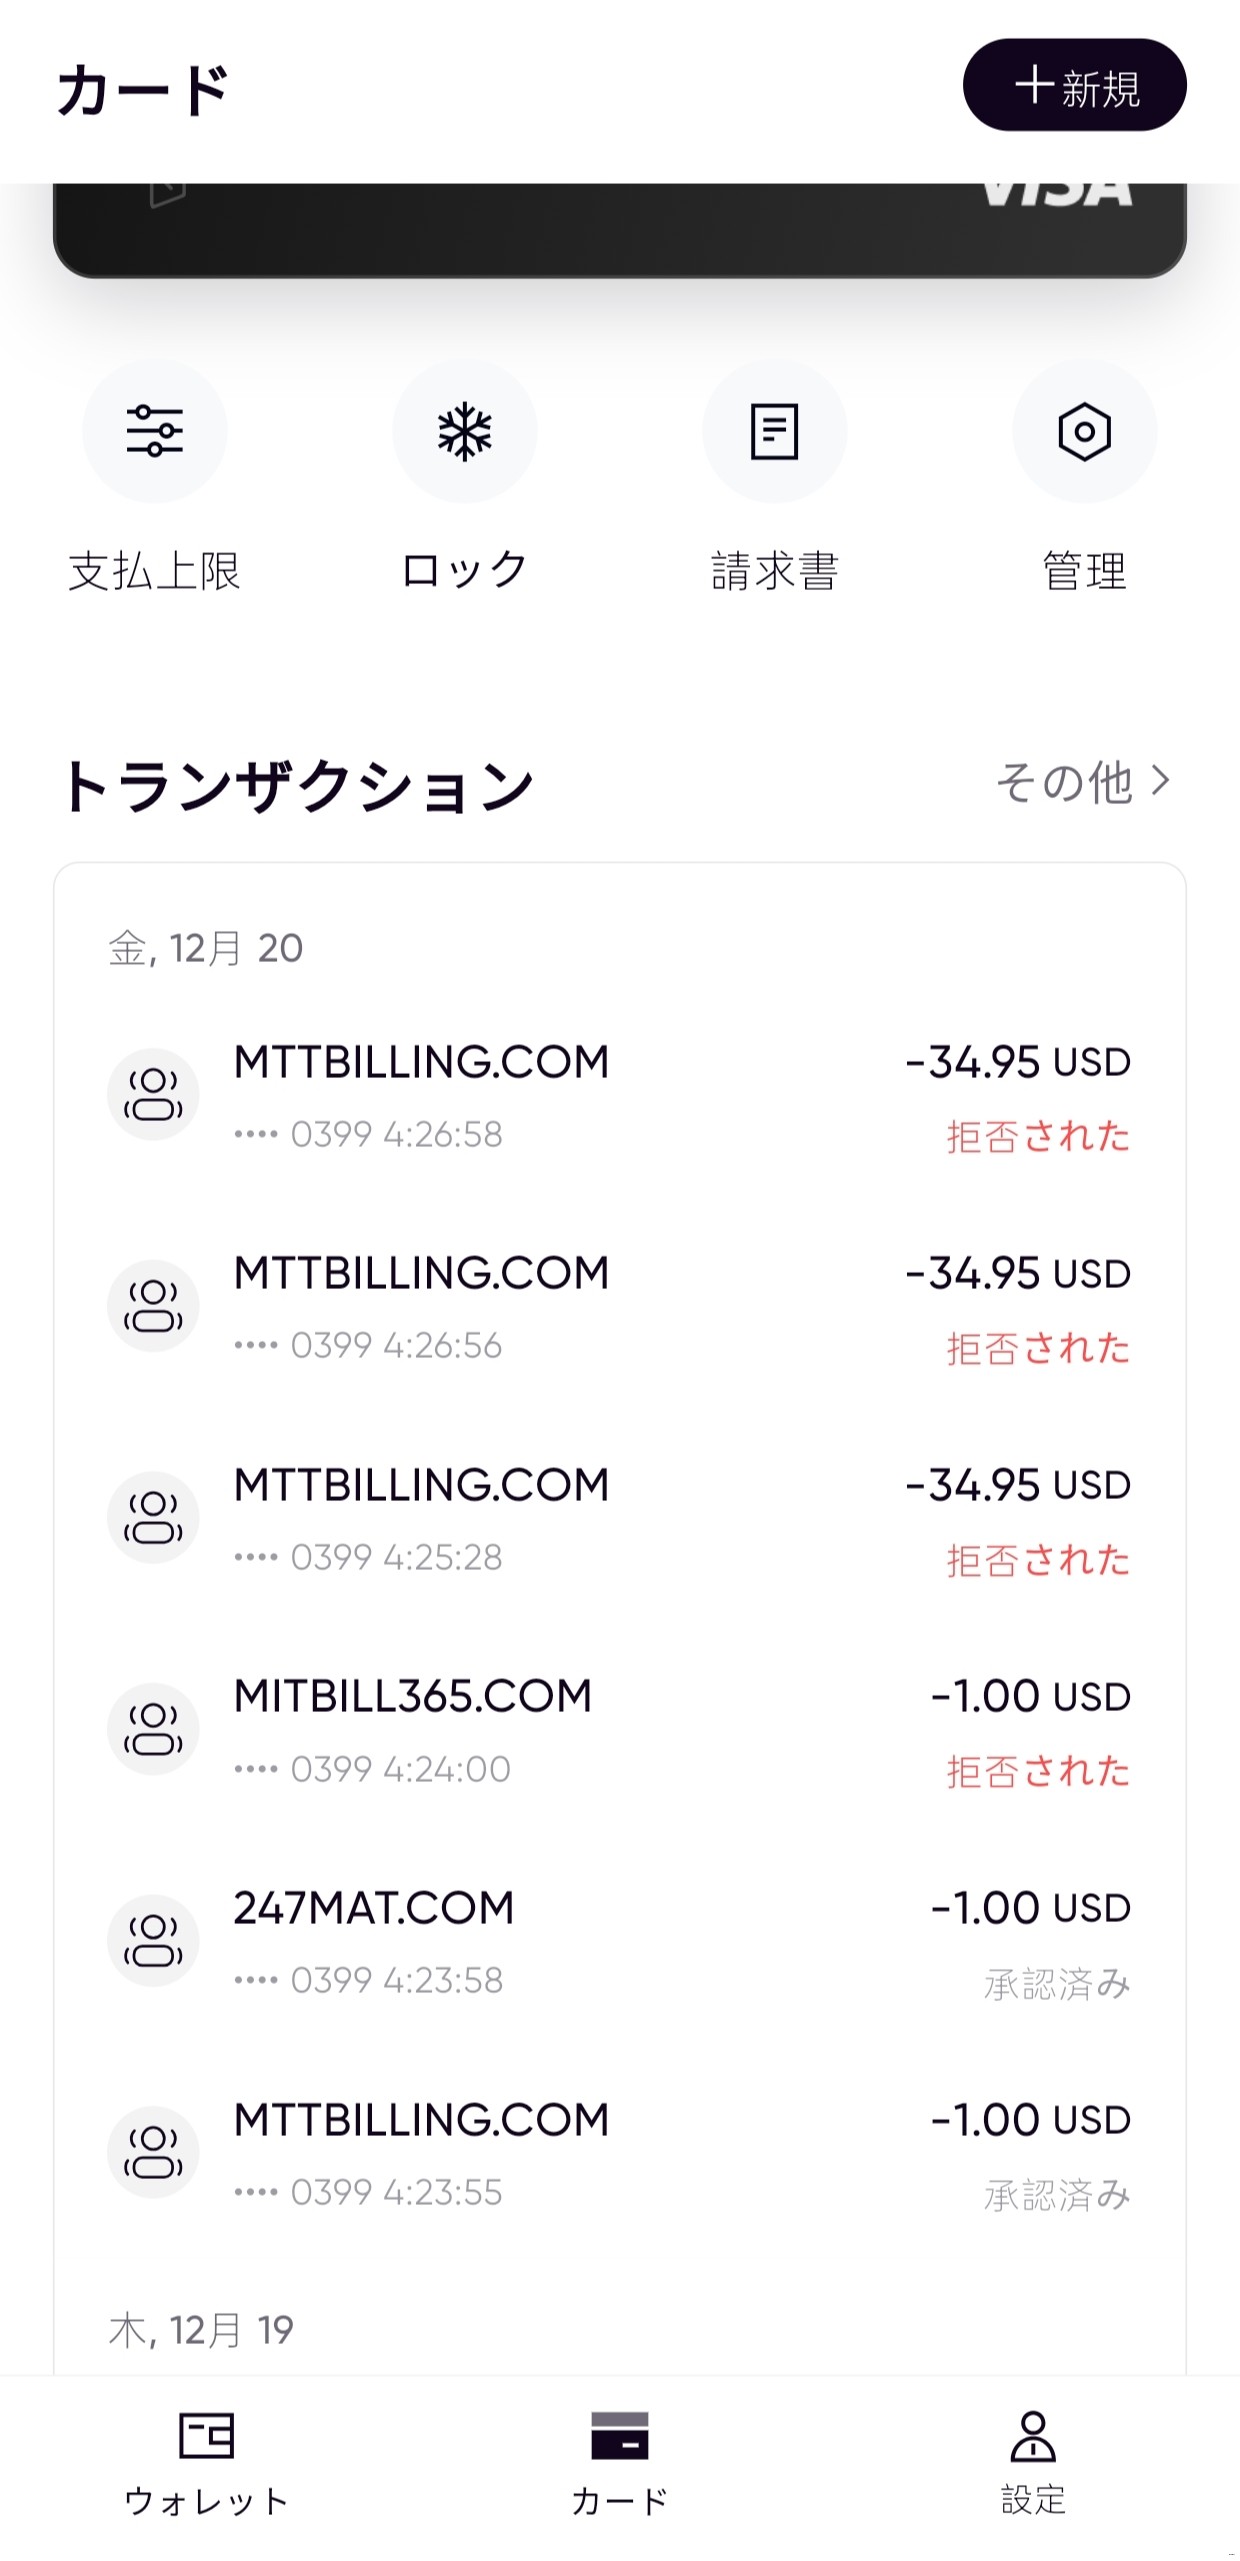Open the payment limit sliders icon
The image size is (1240, 2561).
click(155, 432)
